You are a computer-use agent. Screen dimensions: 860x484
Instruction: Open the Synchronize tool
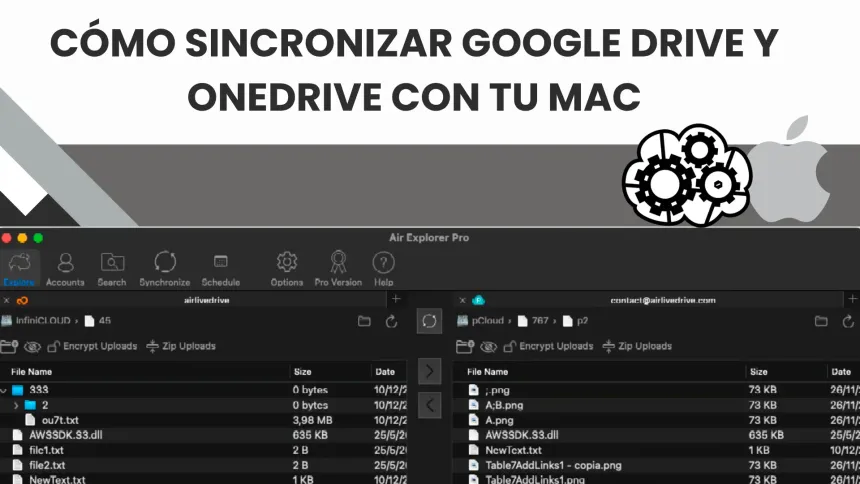(x=165, y=269)
